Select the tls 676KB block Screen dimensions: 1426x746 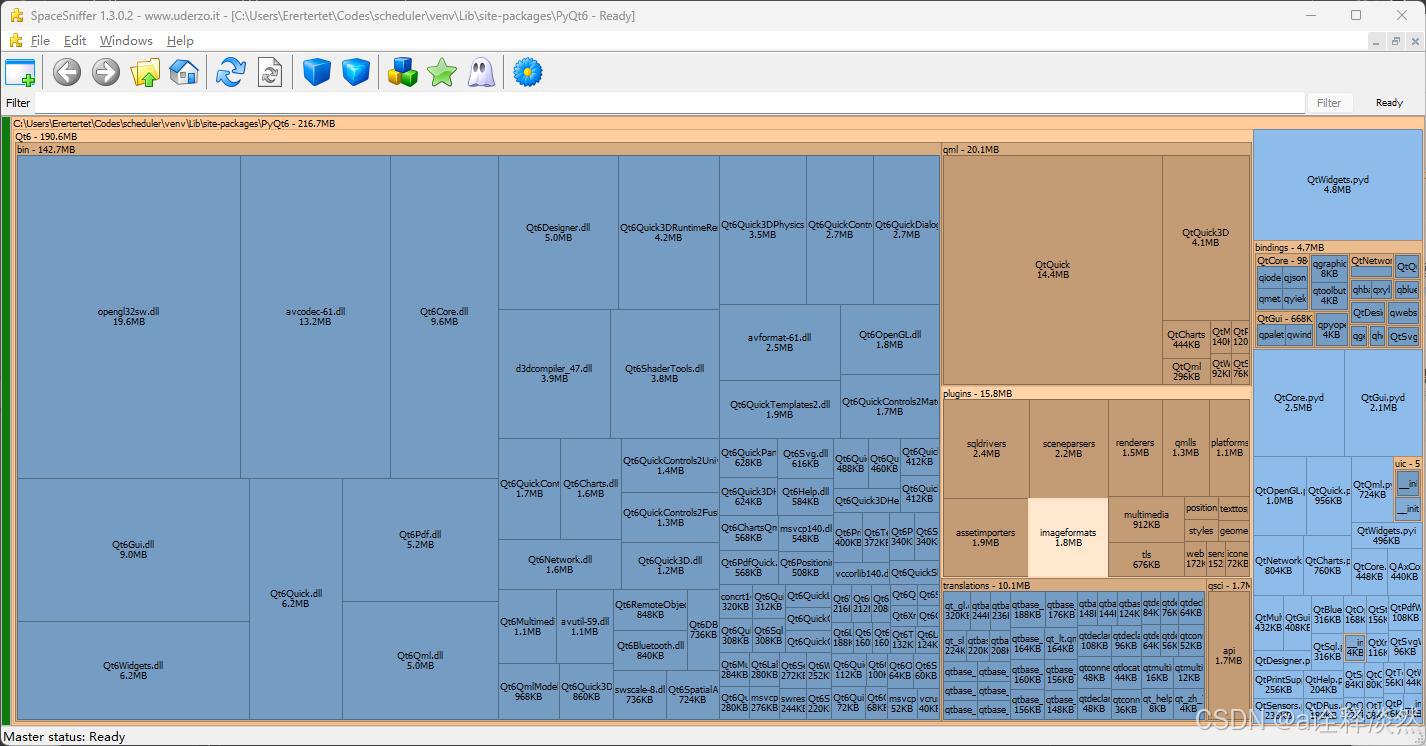pos(1146,559)
